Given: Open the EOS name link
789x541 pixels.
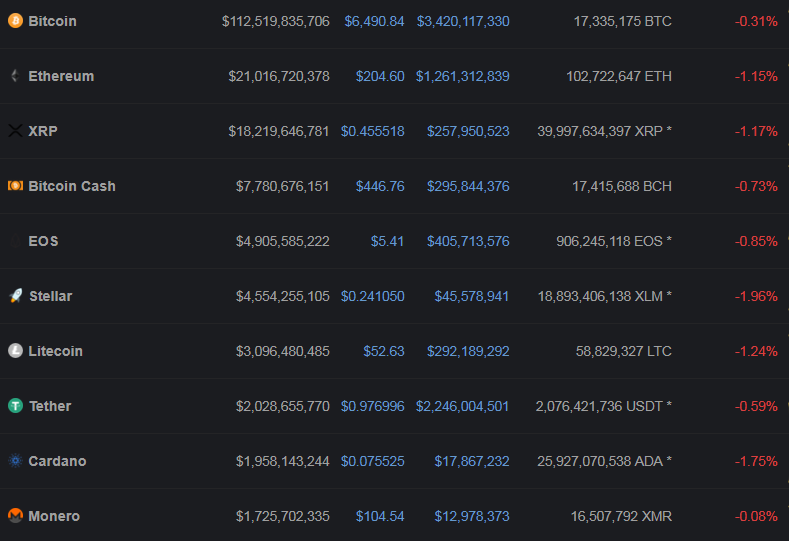Looking at the screenshot, I should [44, 241].
